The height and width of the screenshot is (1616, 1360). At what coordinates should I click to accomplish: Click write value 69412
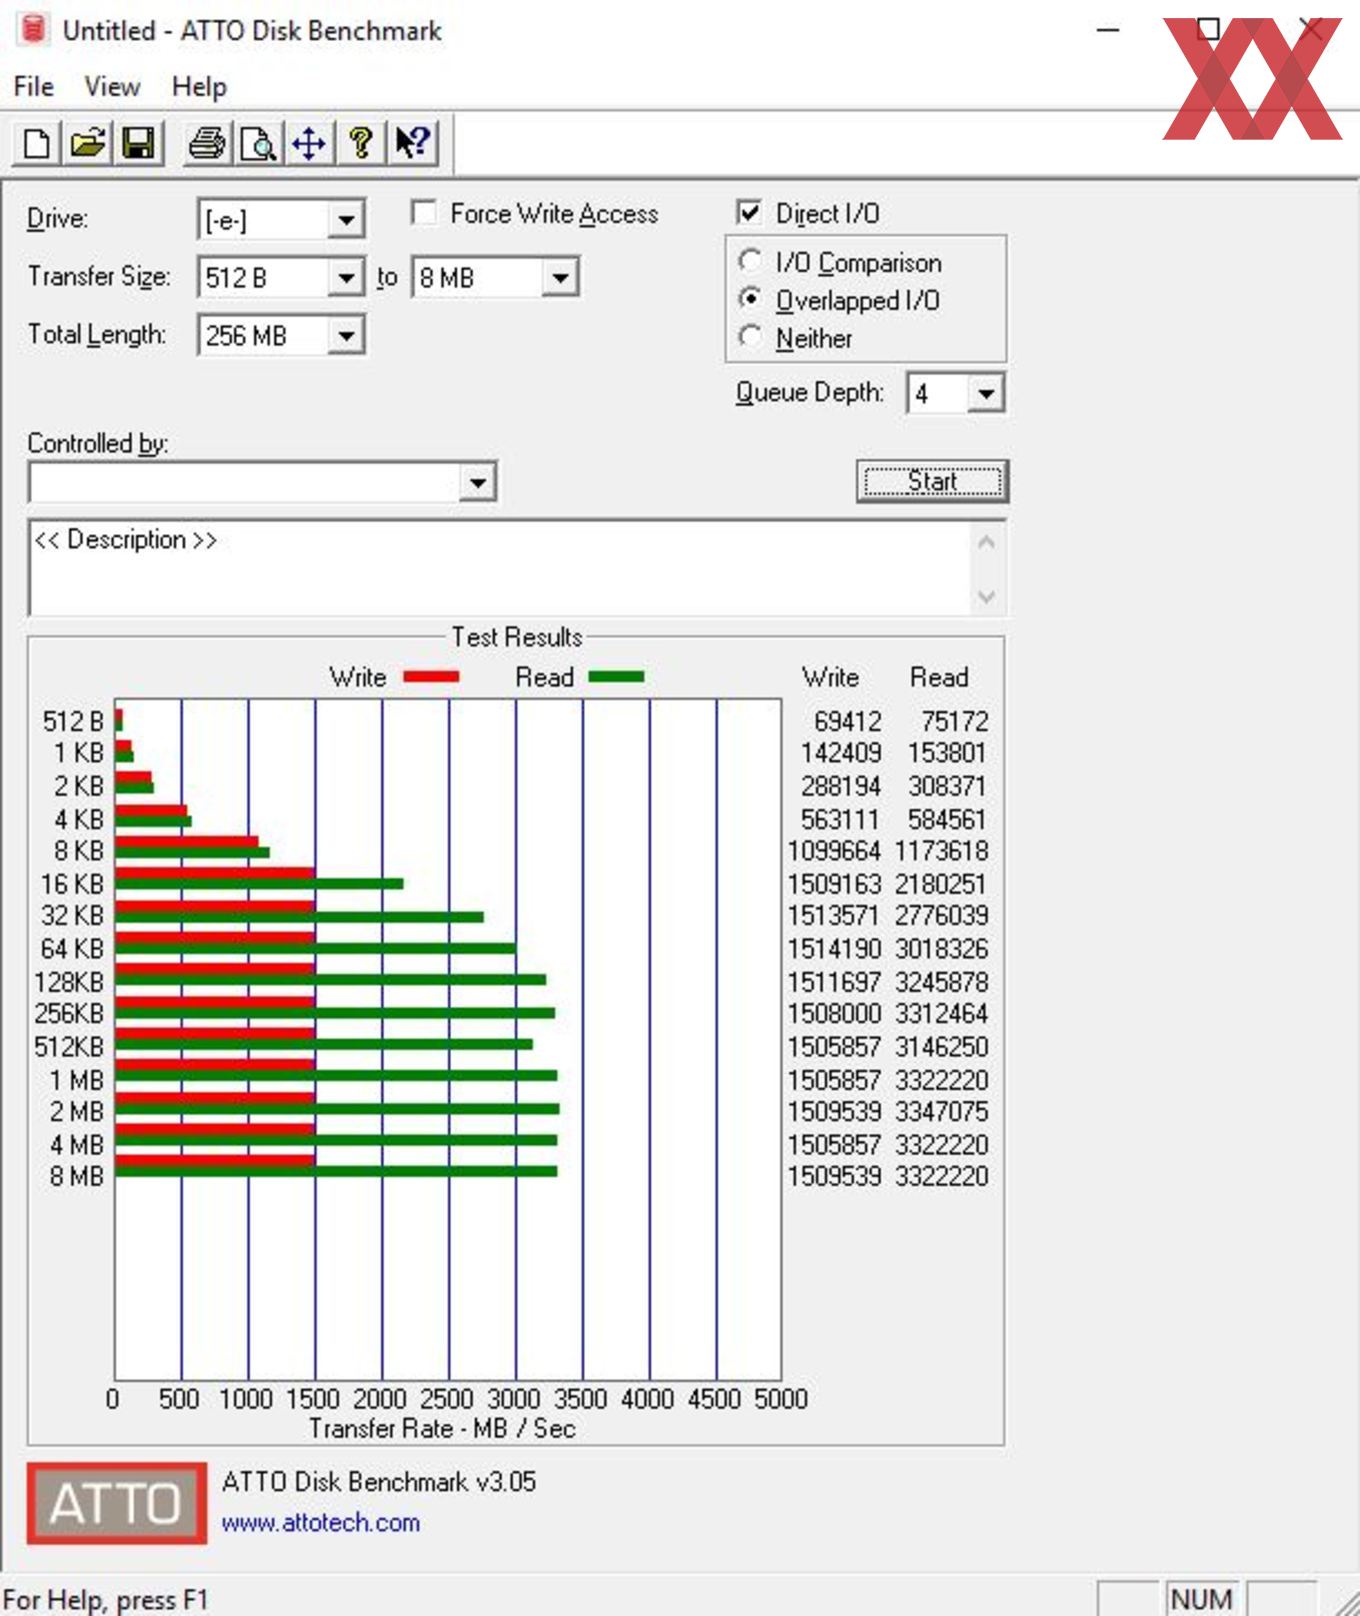[x=848, y=721]
